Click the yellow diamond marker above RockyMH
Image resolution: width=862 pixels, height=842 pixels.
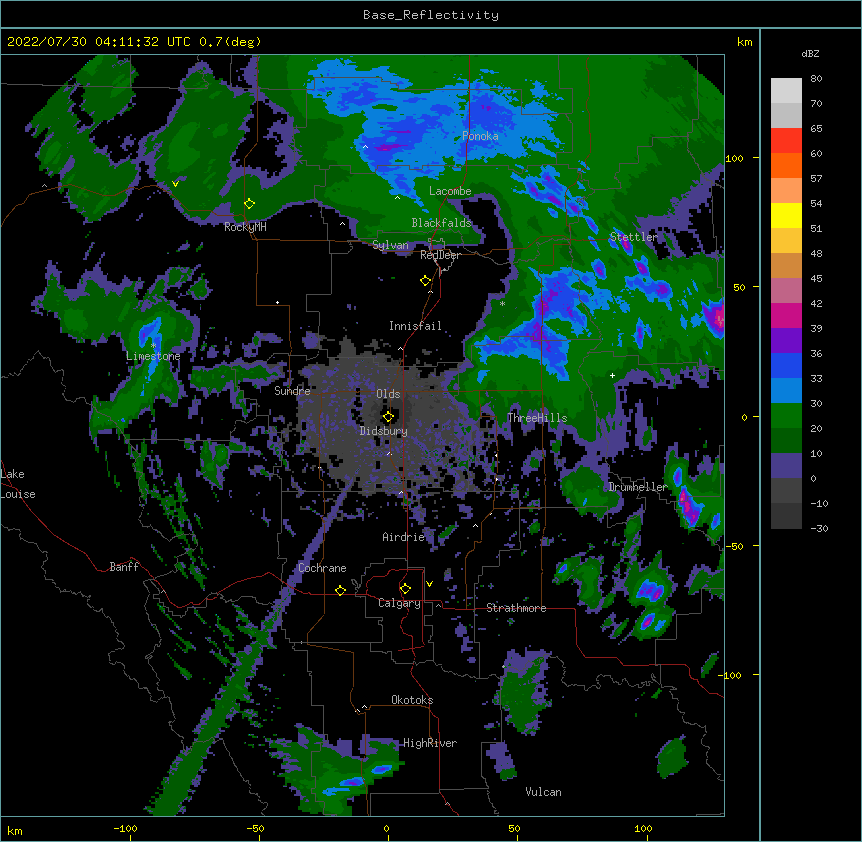pos(249,204)
